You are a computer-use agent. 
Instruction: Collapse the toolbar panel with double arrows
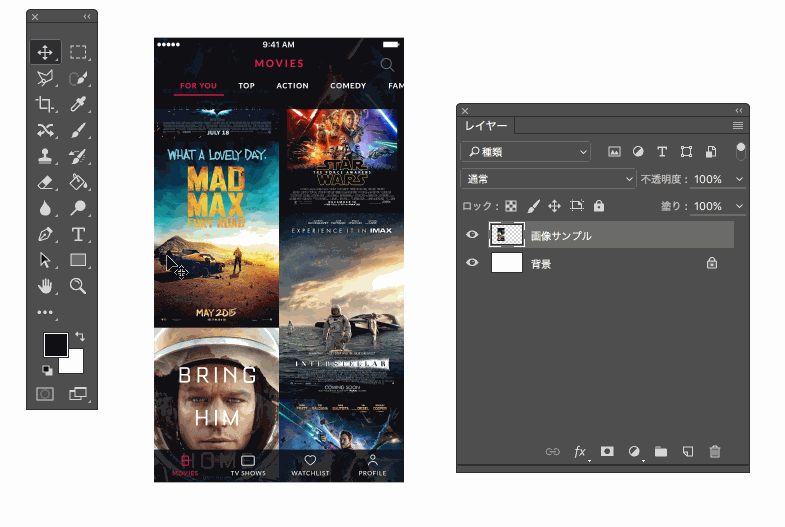pyautogui.click(x=87, y=17)
